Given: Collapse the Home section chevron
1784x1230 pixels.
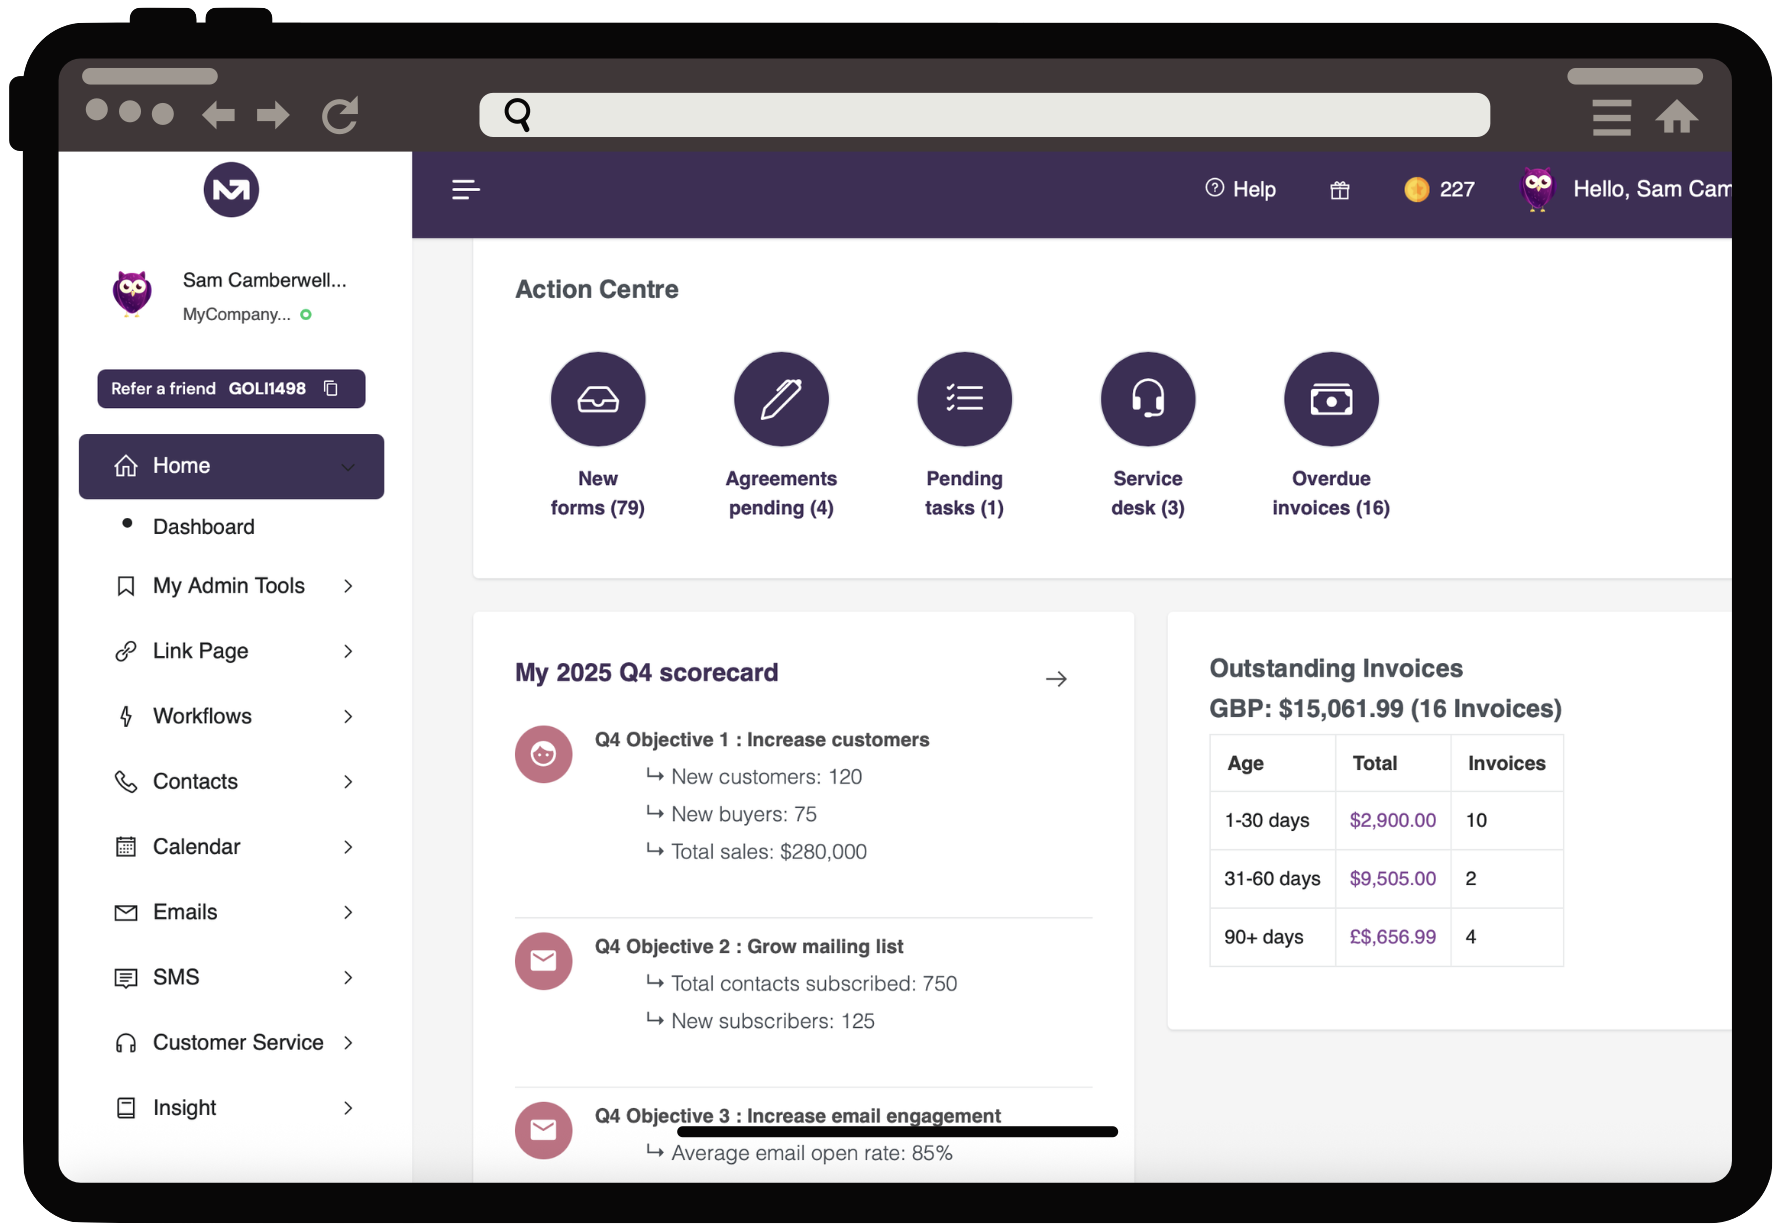Looking at the screenshot, I should [348, 466].
